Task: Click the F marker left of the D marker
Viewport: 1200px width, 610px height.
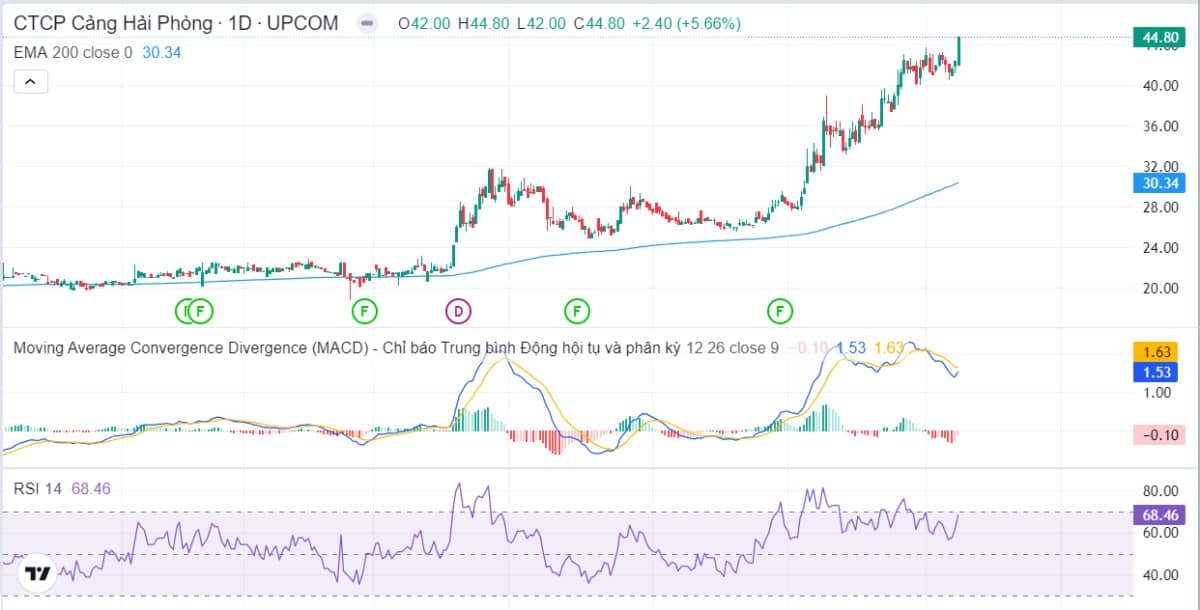Action: (365, 311)
